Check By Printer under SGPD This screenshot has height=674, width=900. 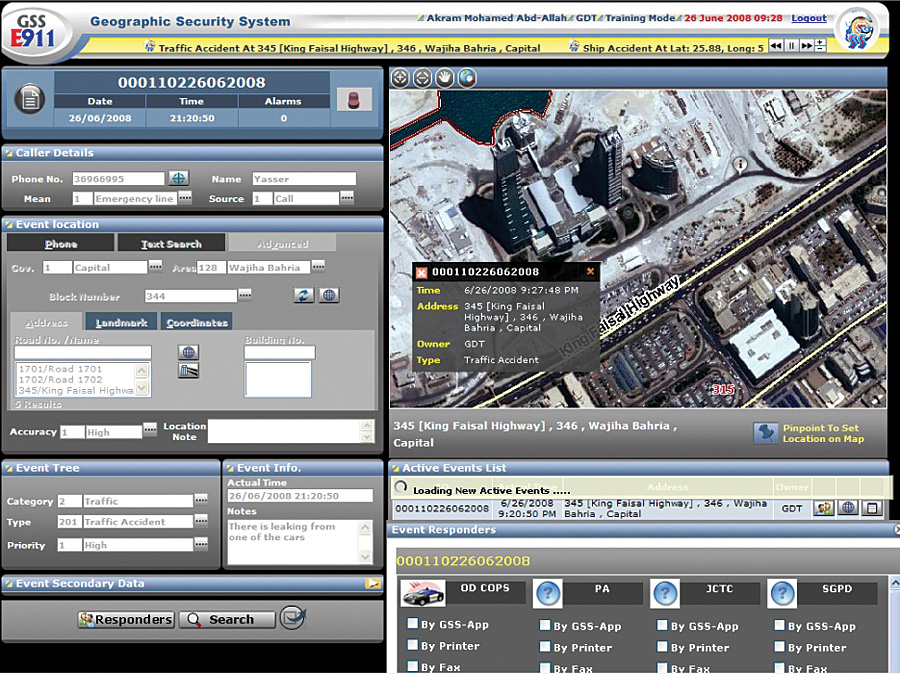click(x=779, y=646)
